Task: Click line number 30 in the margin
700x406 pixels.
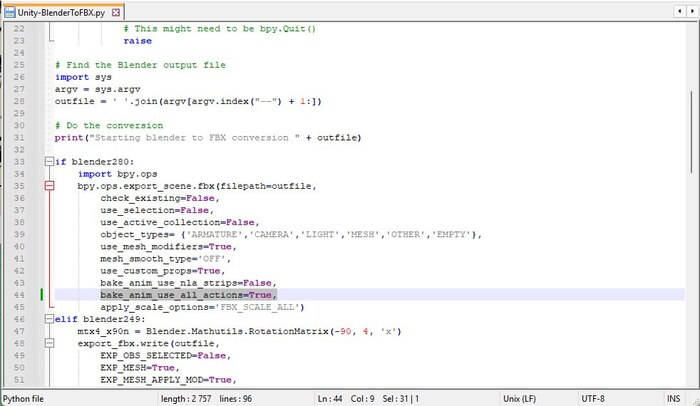Action: (x=20, y=125)
